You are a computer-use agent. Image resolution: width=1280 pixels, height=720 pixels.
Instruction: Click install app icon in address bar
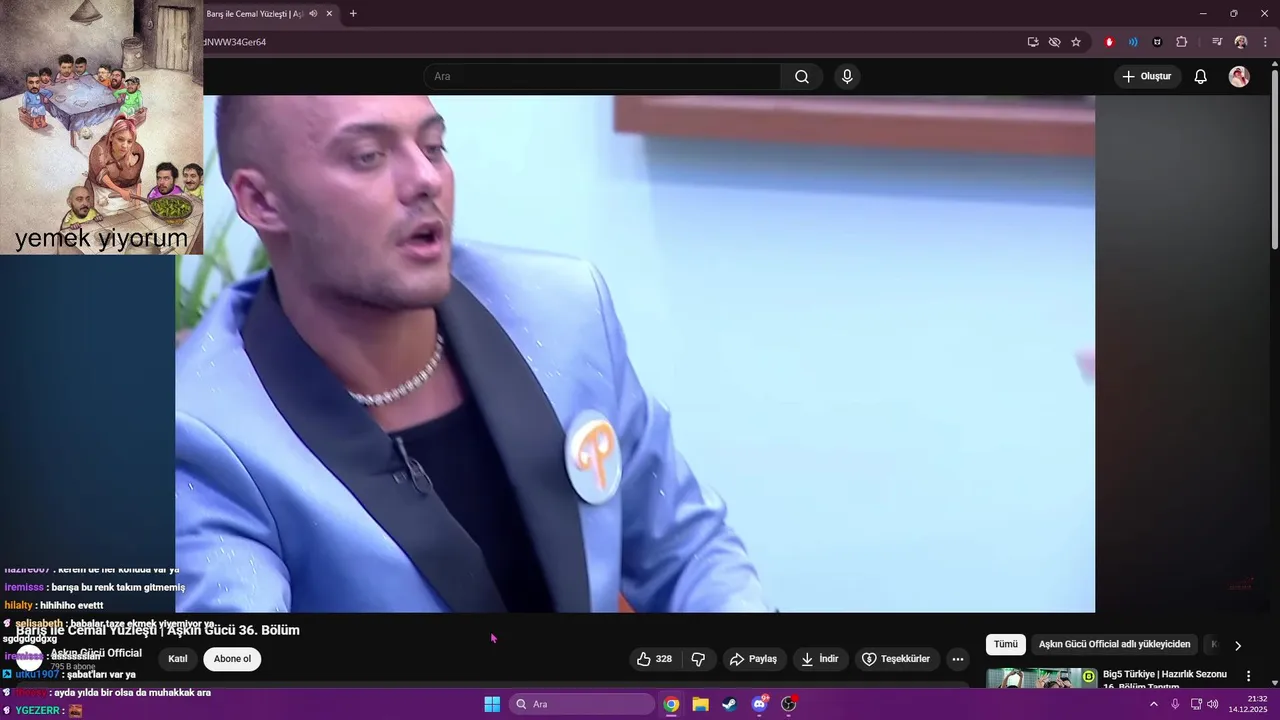1033,42
